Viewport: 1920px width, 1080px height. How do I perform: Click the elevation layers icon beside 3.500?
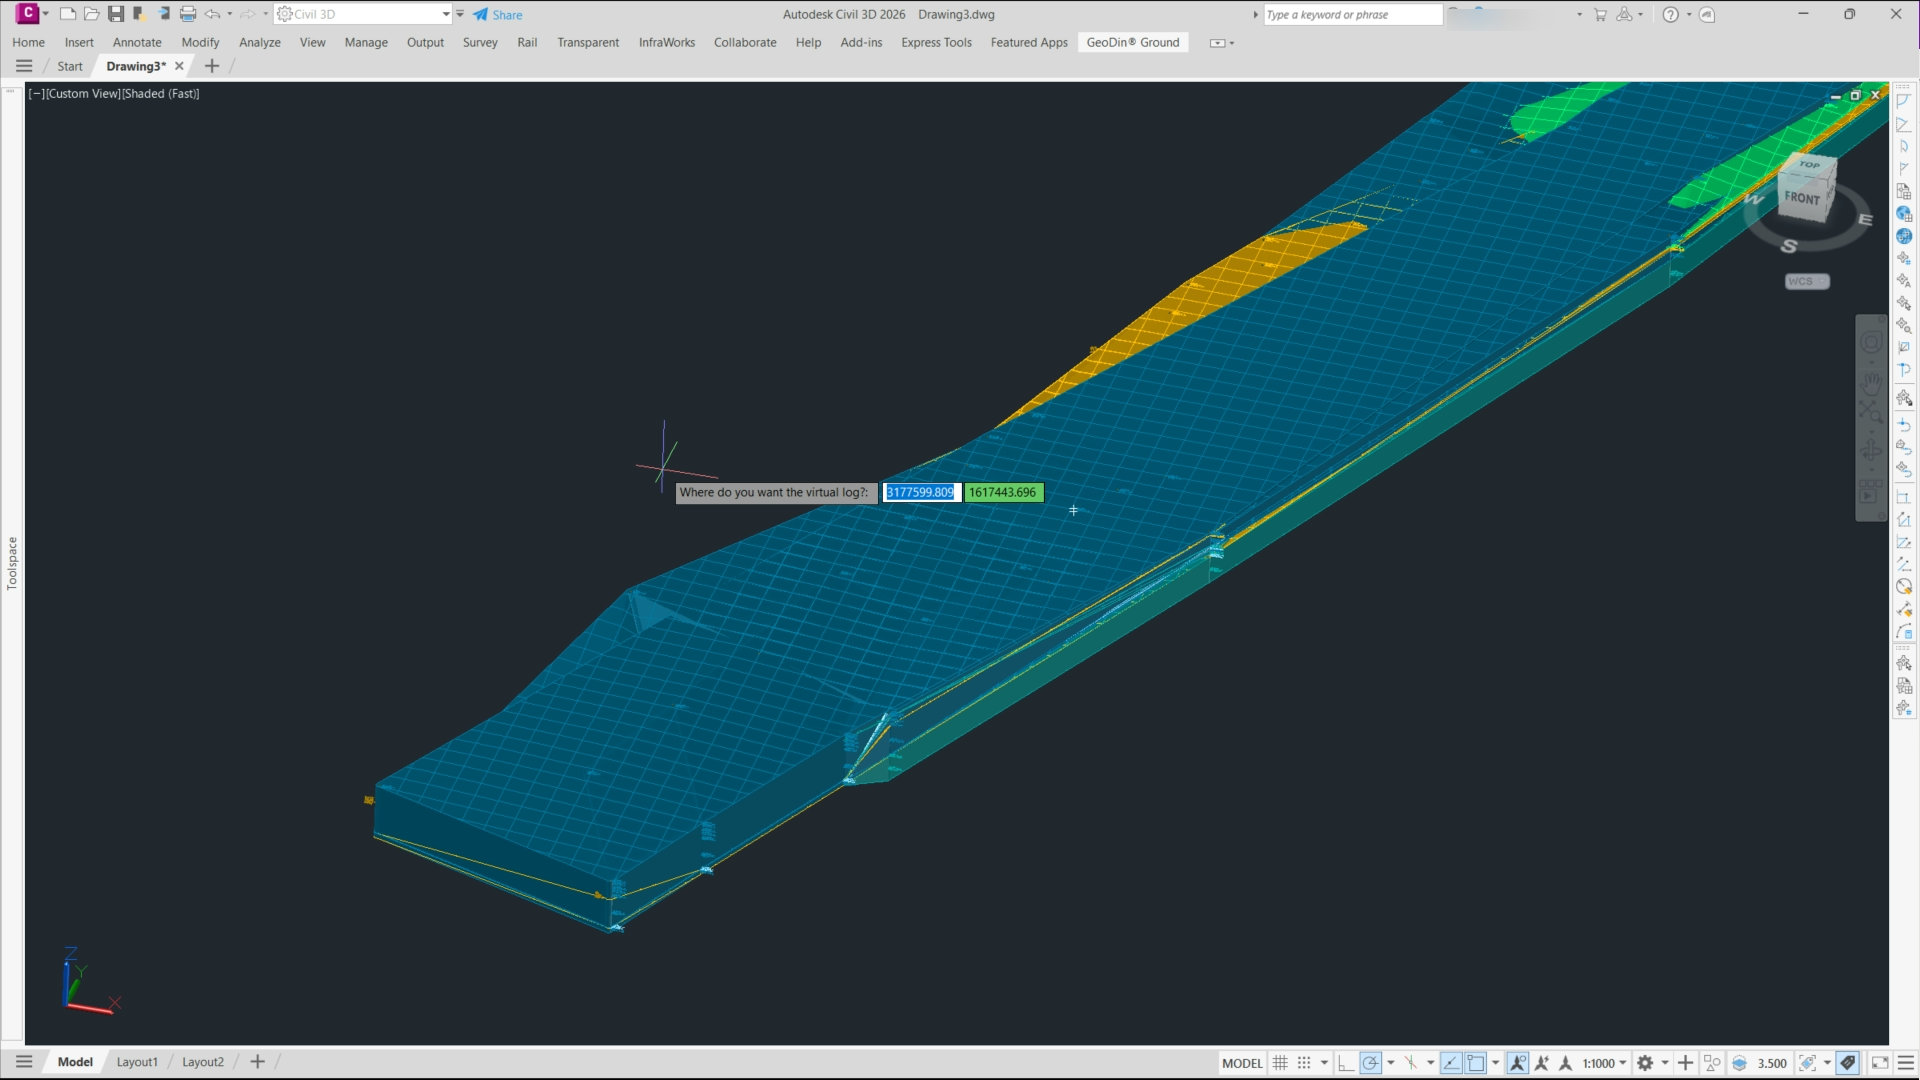(x=1740, y=1063)
